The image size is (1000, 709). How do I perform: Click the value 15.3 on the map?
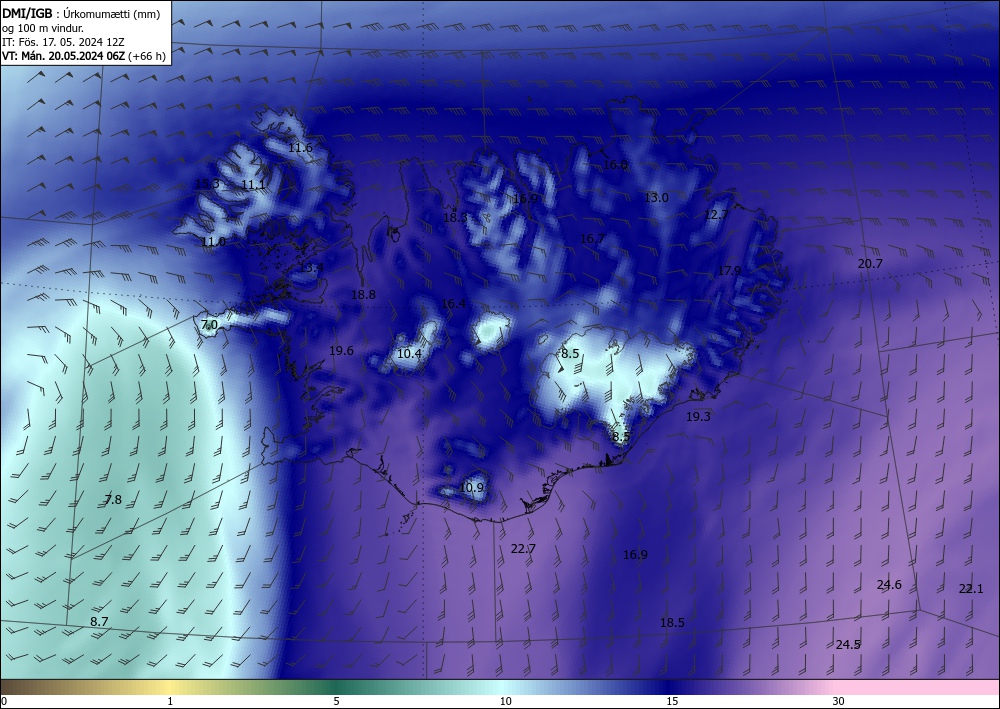coord(207,184)
